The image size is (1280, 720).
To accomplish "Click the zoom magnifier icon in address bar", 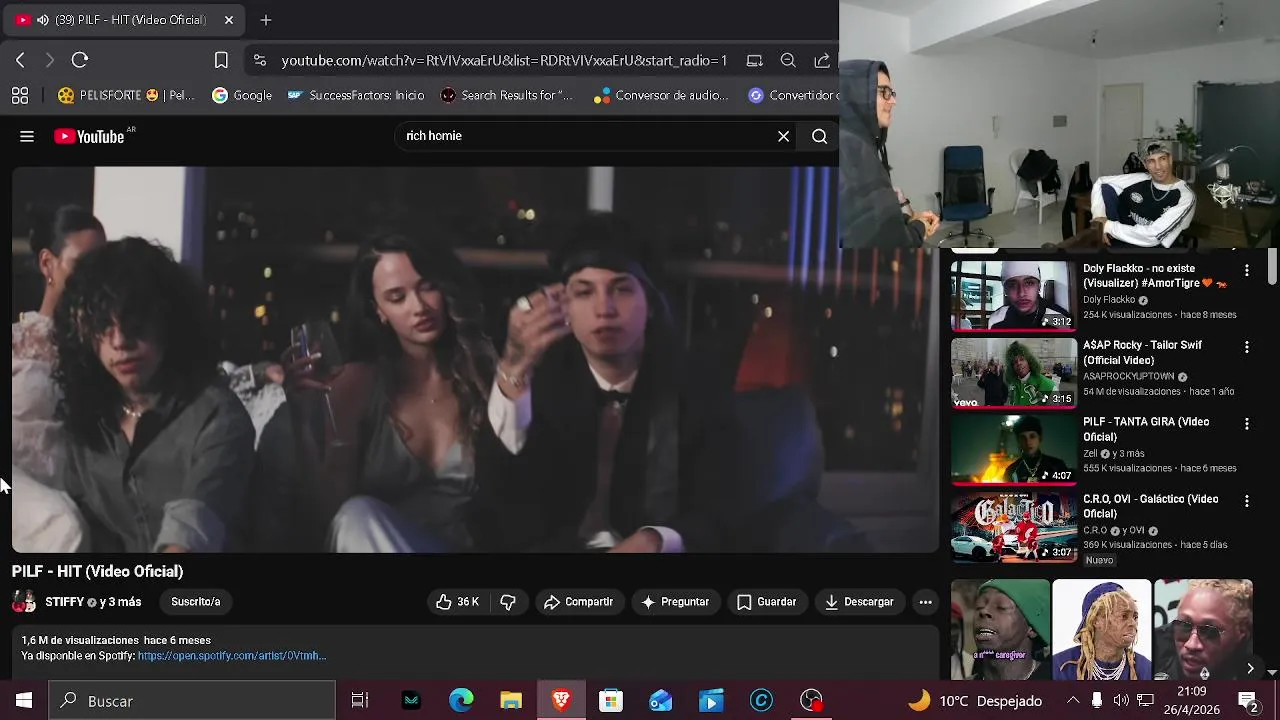I will [x=788, y=60].
